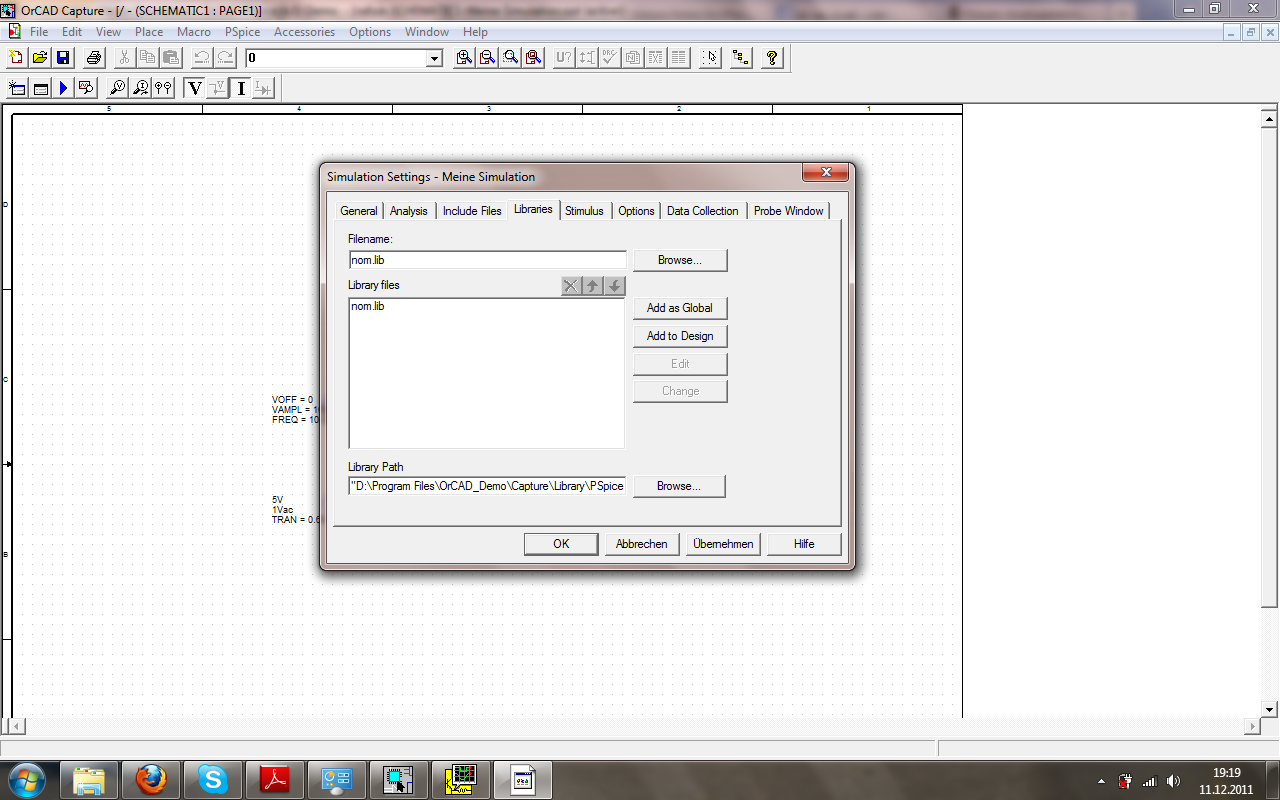Redo the last undone action
The width and height of the screenshot is (1280, 800).
coord(225,58)
